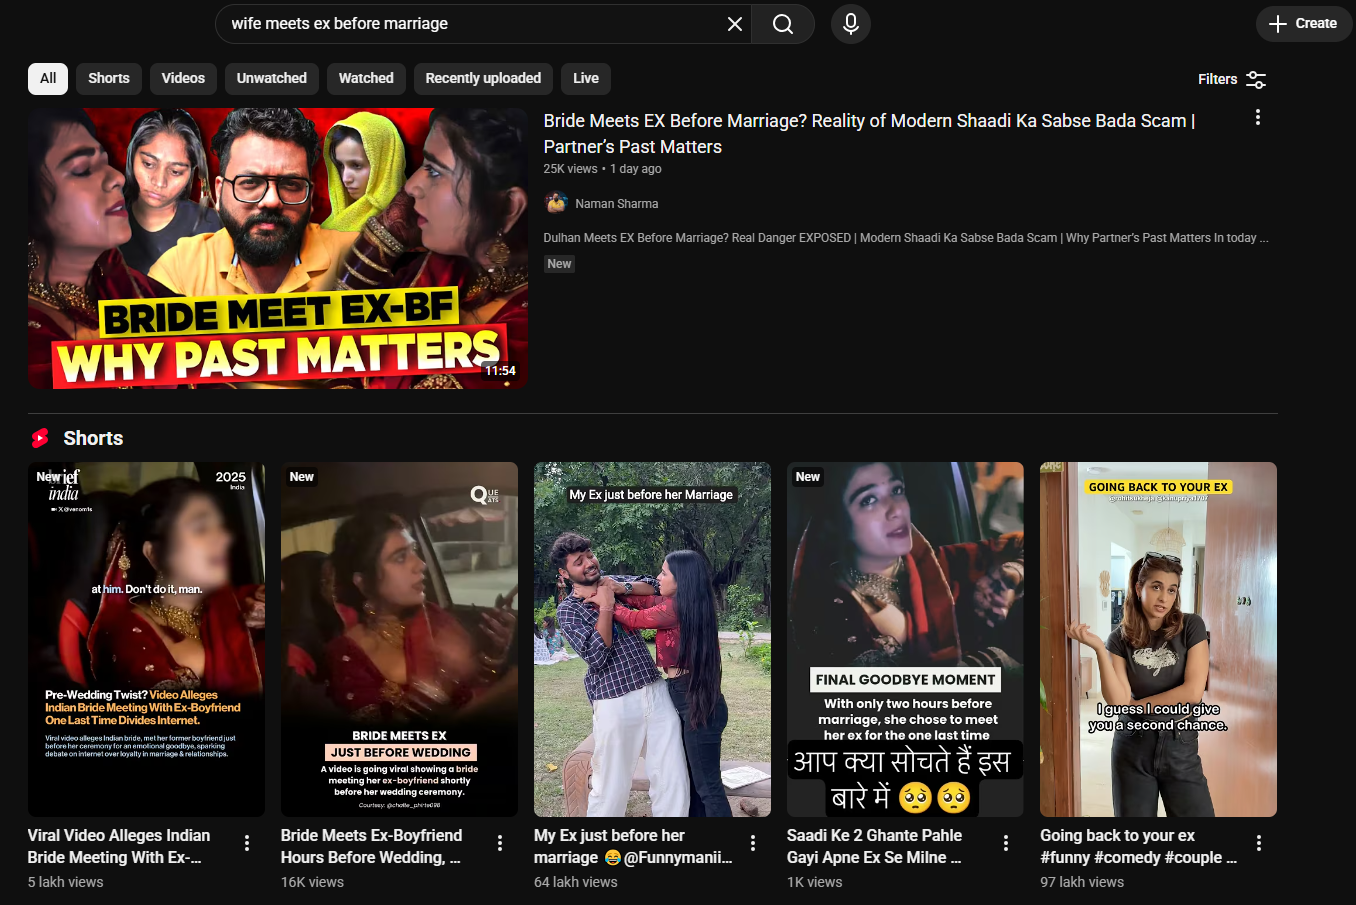Image resolution: width=1356 pixels, height=905 pixels.
Task: Open three-dot menu for Going back to your ex short
Action: point(1259,843)
